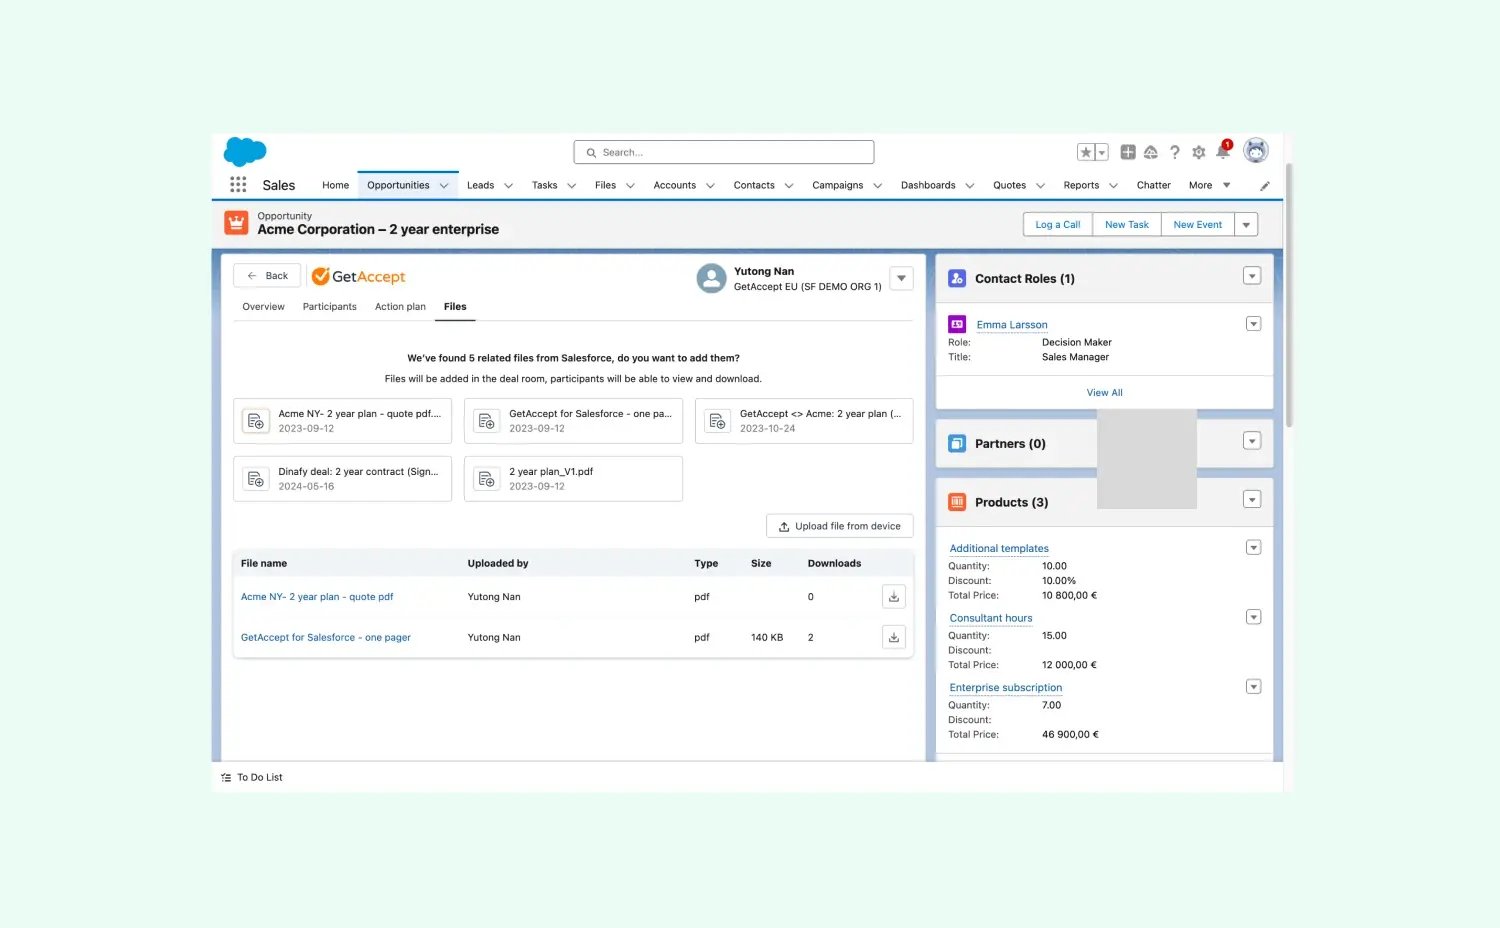Image resolution: width=1500 pixels, height=928 pixels.
Task: Open help via the question mark icon
Action: 1175,151
